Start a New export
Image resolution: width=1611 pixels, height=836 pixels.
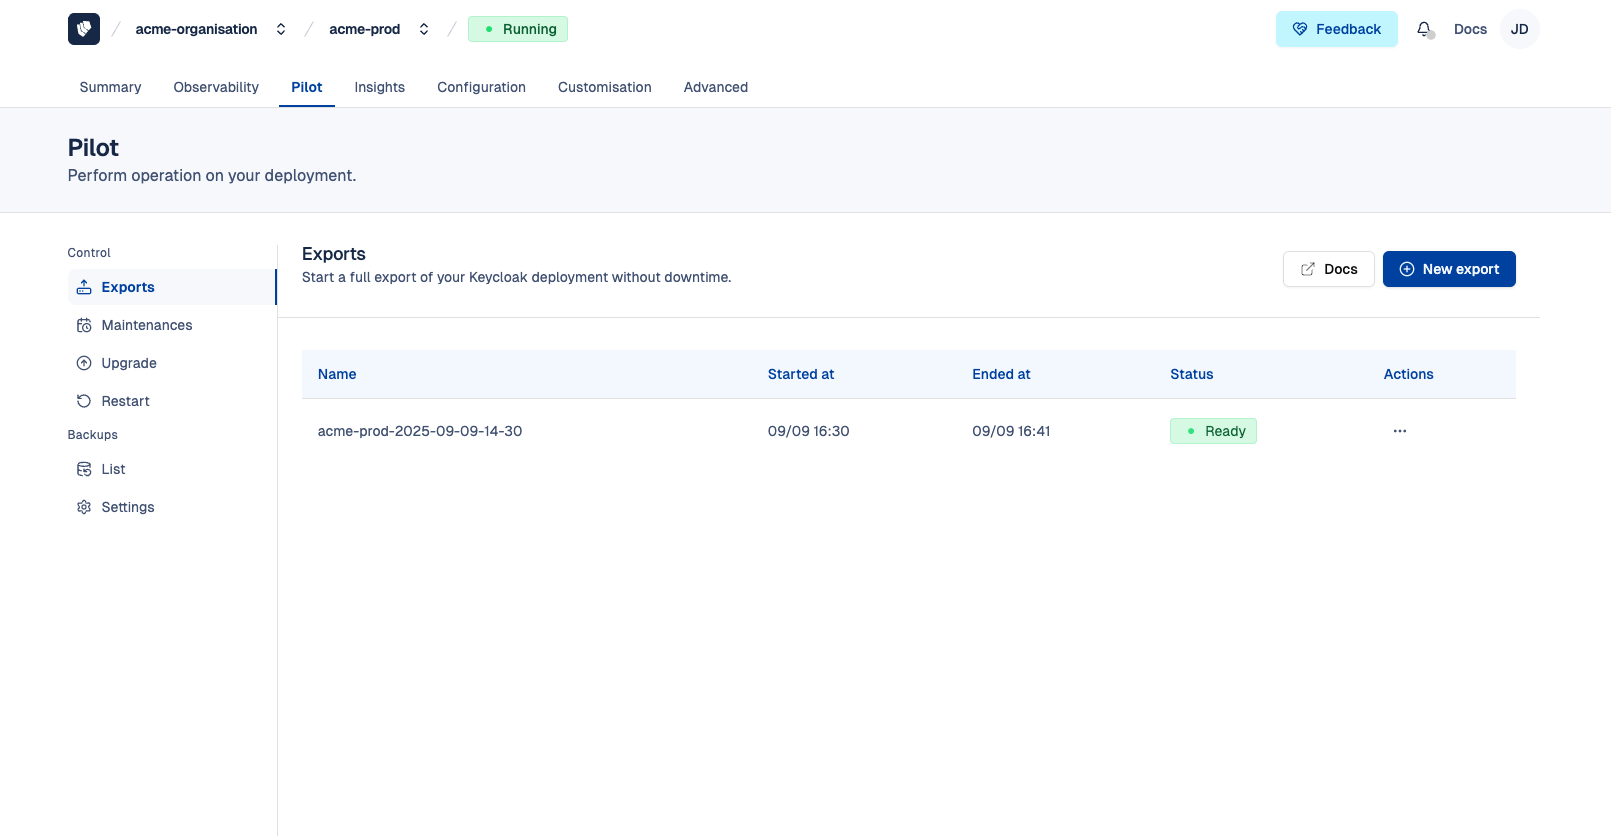(x=1449, y=269)
